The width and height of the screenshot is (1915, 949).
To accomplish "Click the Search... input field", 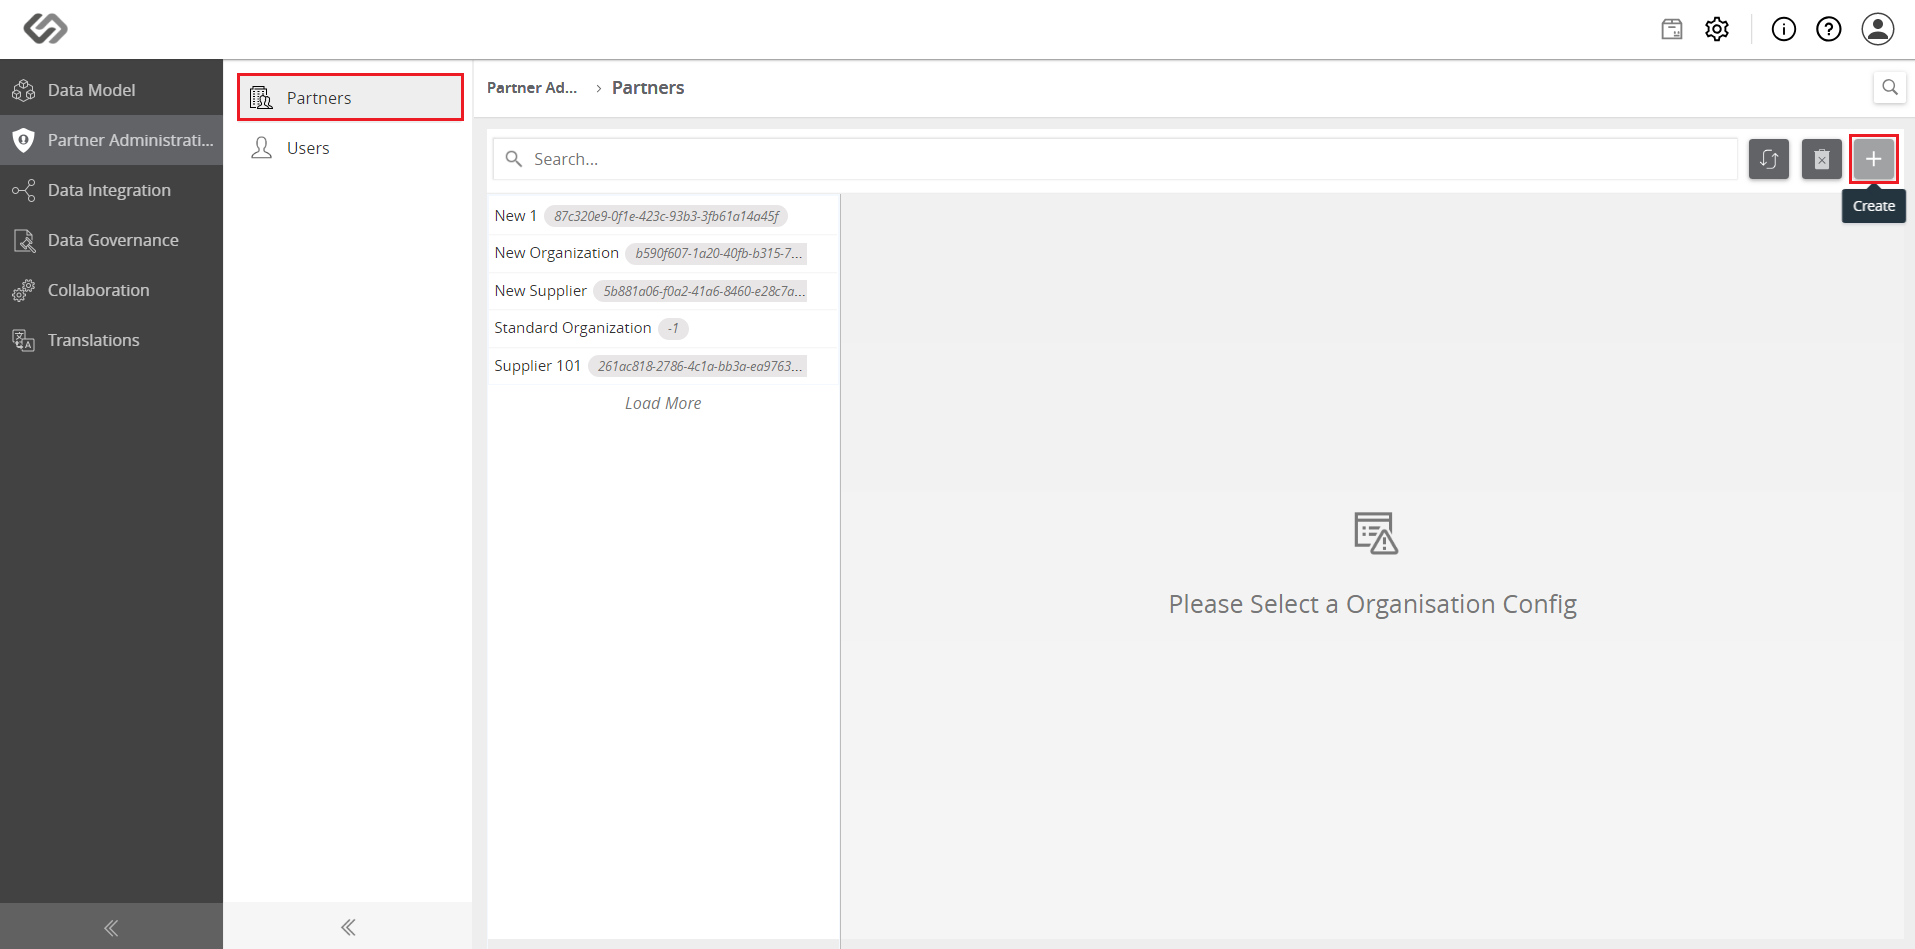I will point(1115,159).
